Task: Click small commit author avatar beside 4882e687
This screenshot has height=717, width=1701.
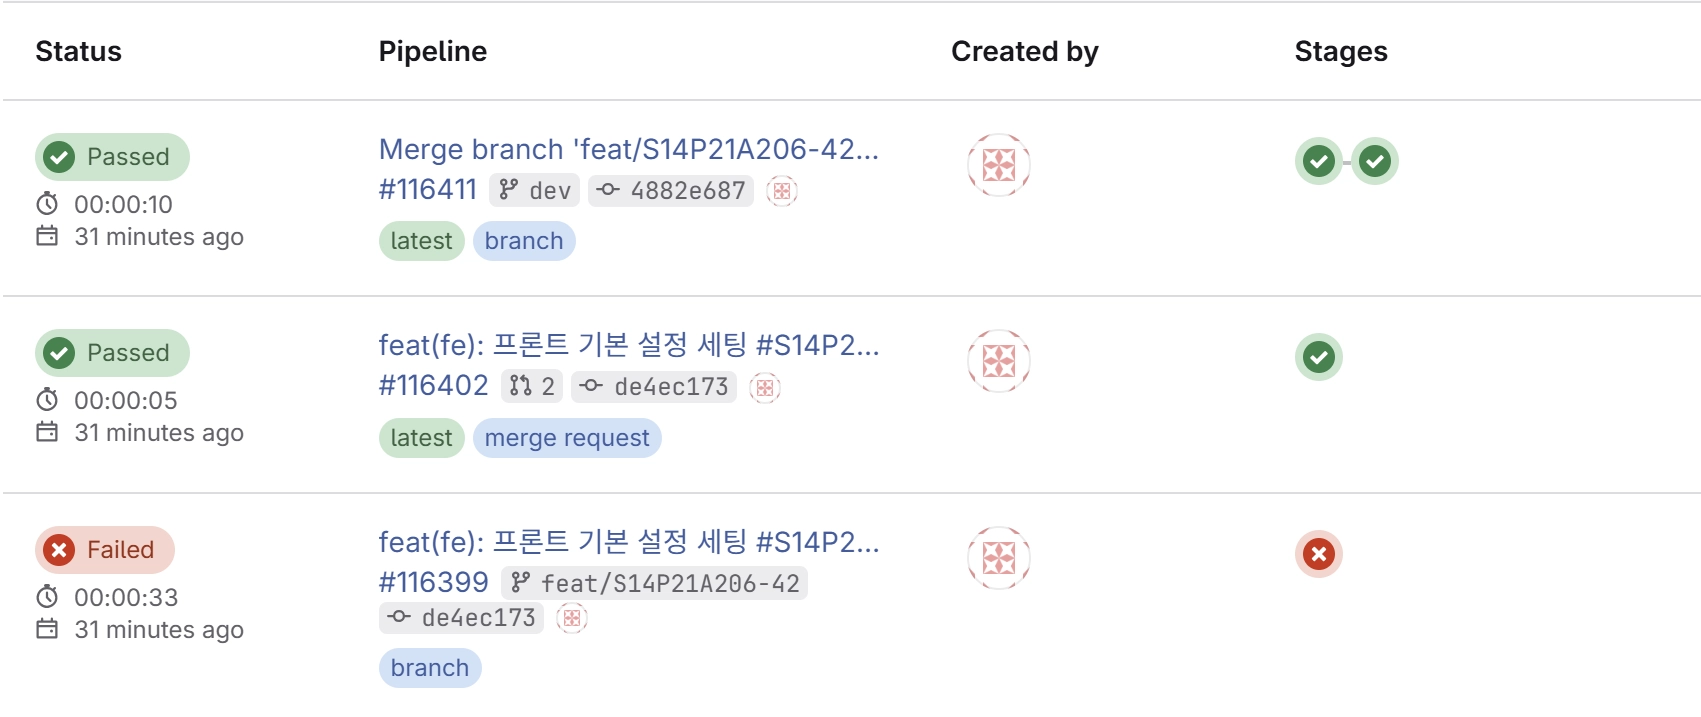Action: tap(782, 191)
